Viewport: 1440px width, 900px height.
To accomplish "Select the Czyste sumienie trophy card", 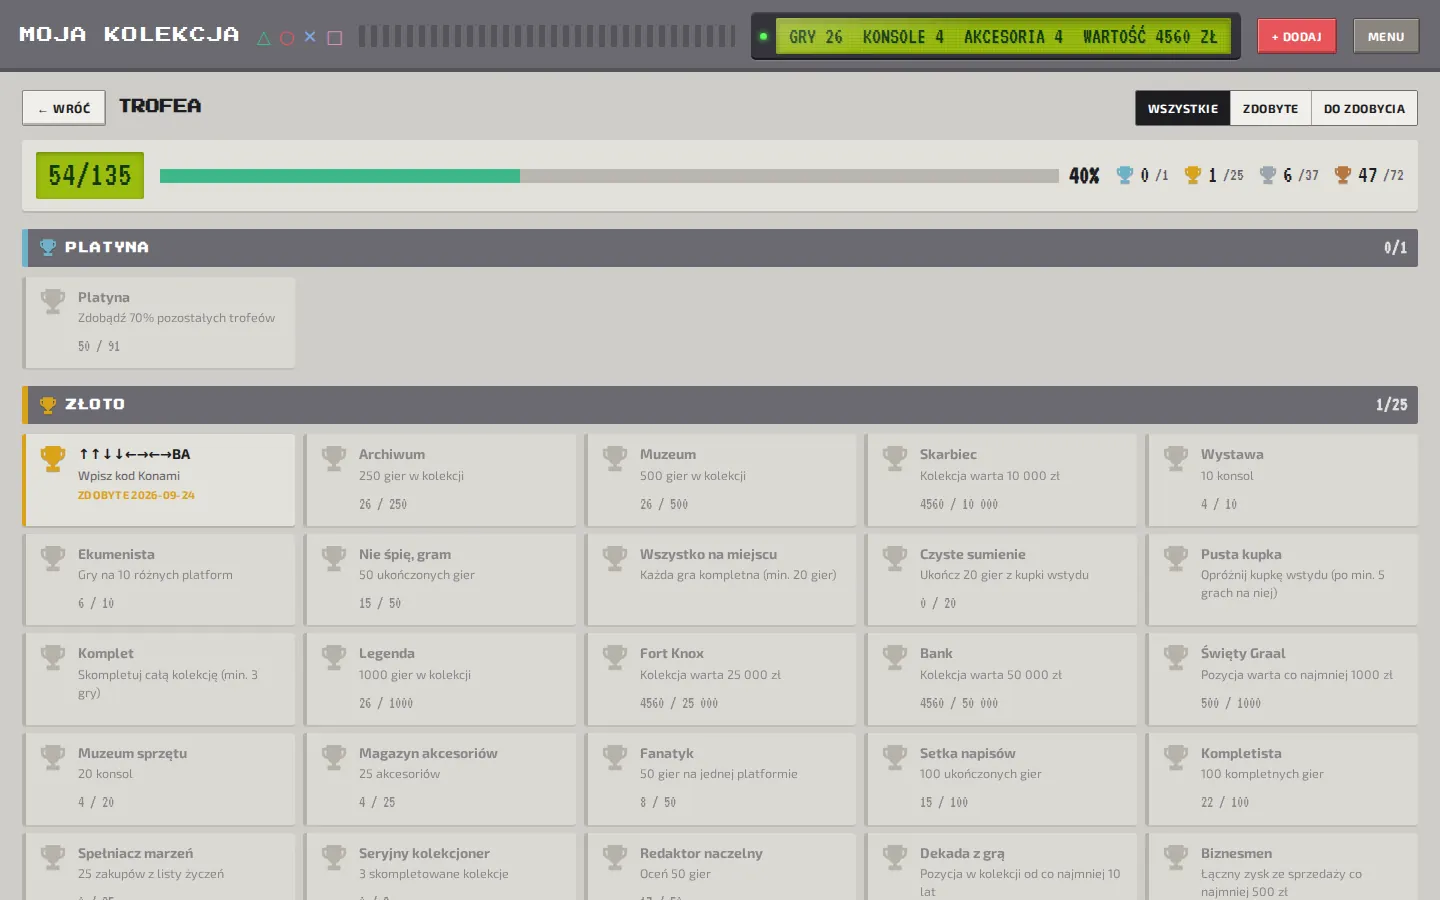I will click(x=1001, y=580).
